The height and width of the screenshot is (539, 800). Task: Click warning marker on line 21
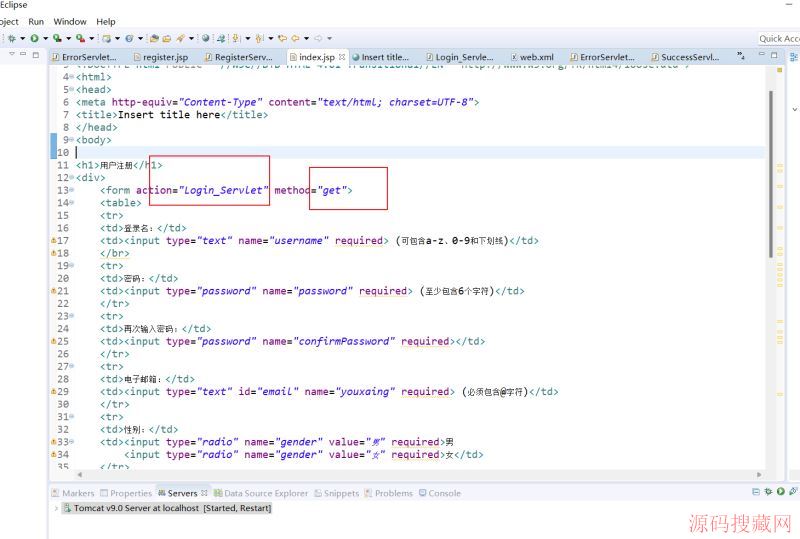click(54, 290)
